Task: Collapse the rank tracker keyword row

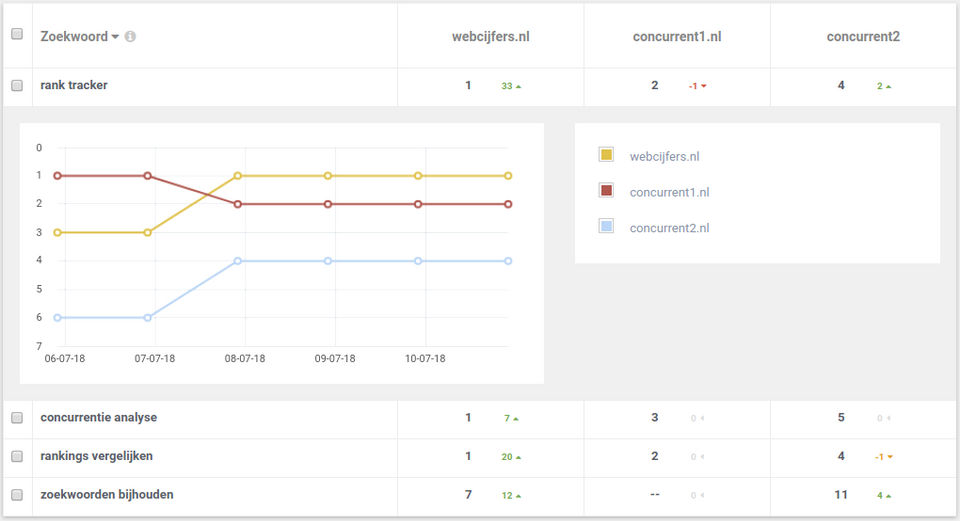Action: (x=73, y=85)
